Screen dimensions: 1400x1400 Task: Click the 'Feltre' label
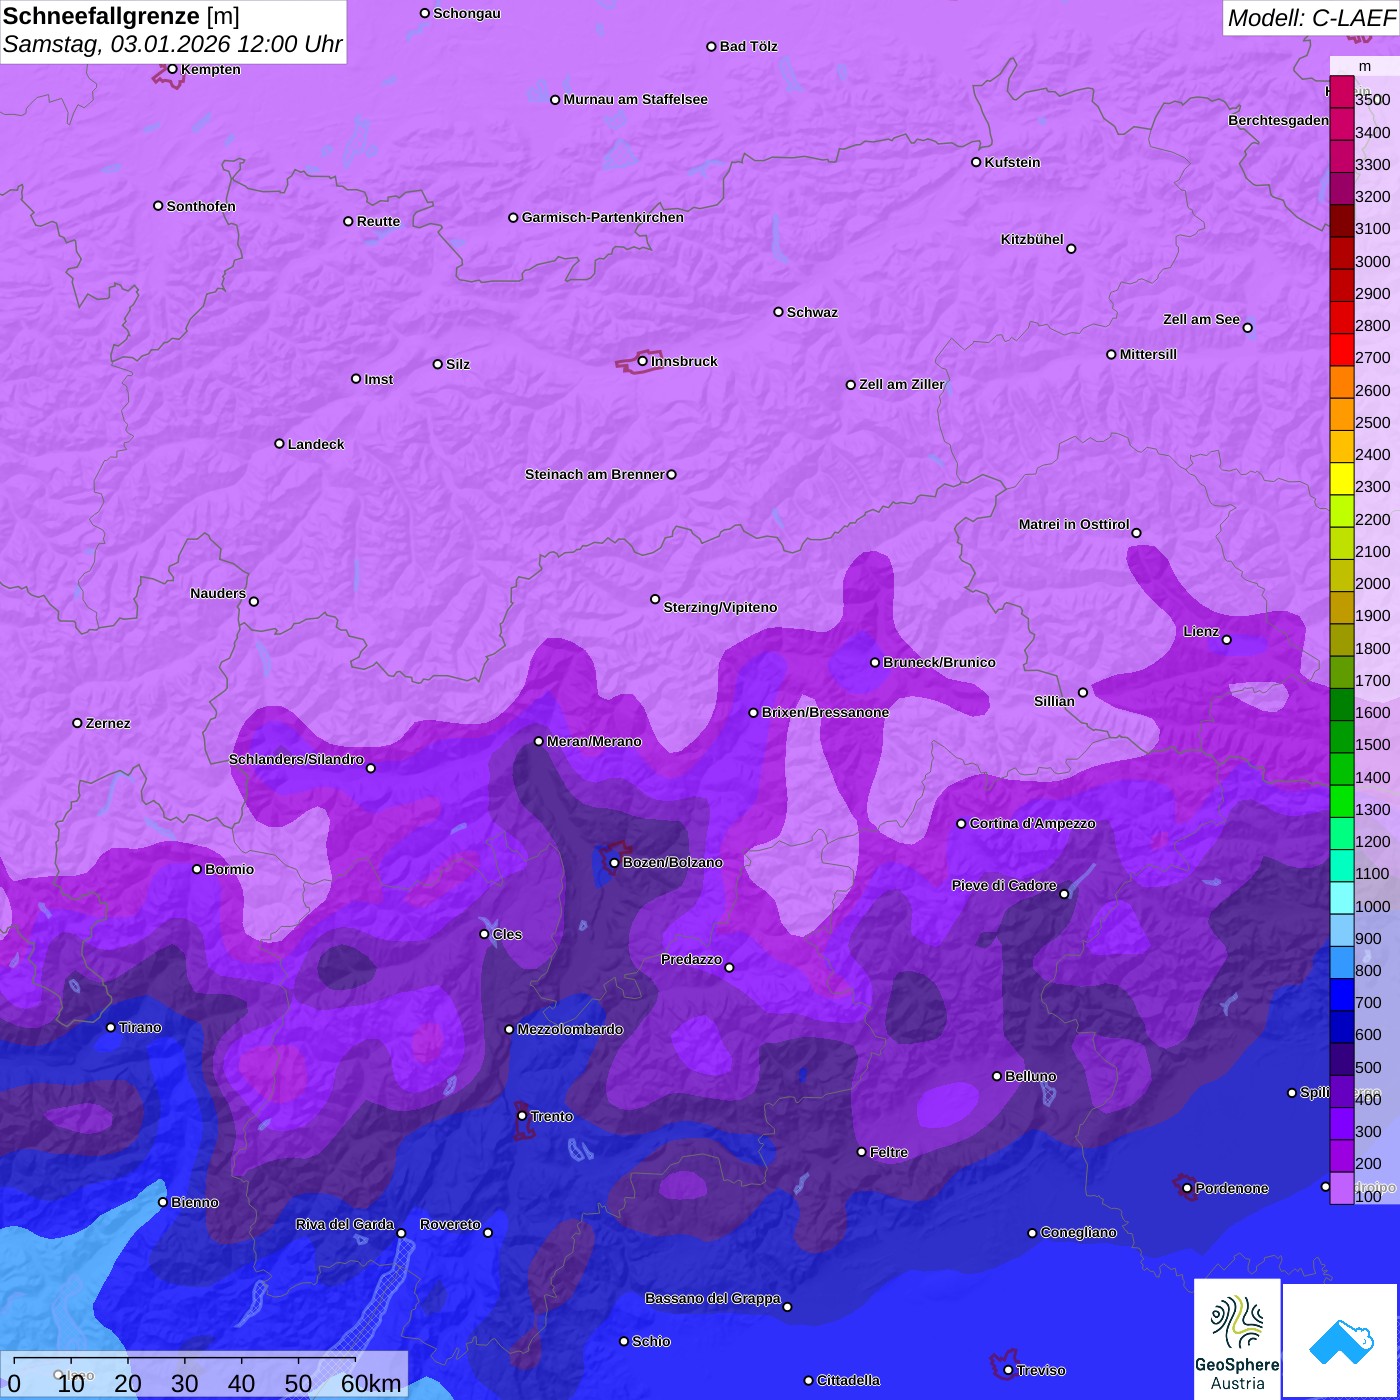889,1152
